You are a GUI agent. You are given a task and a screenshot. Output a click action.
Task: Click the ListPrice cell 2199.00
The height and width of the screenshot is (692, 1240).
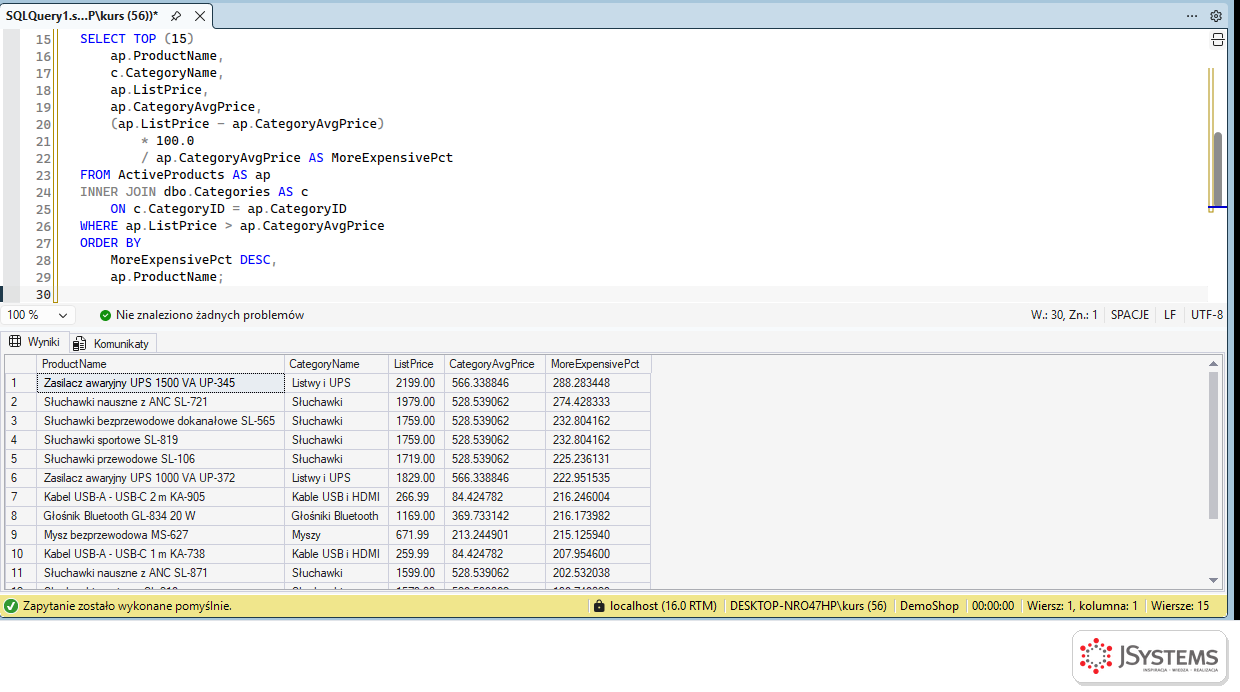tap(417, 383)
